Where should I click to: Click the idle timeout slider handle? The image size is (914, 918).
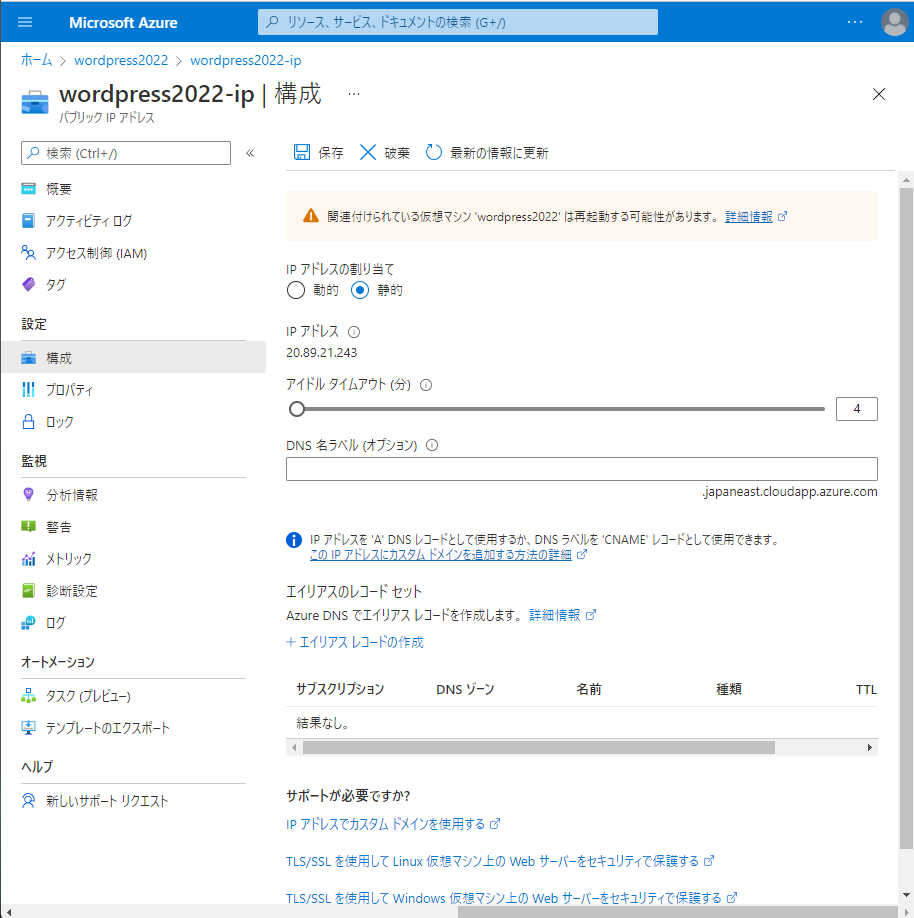click(297, 409)
